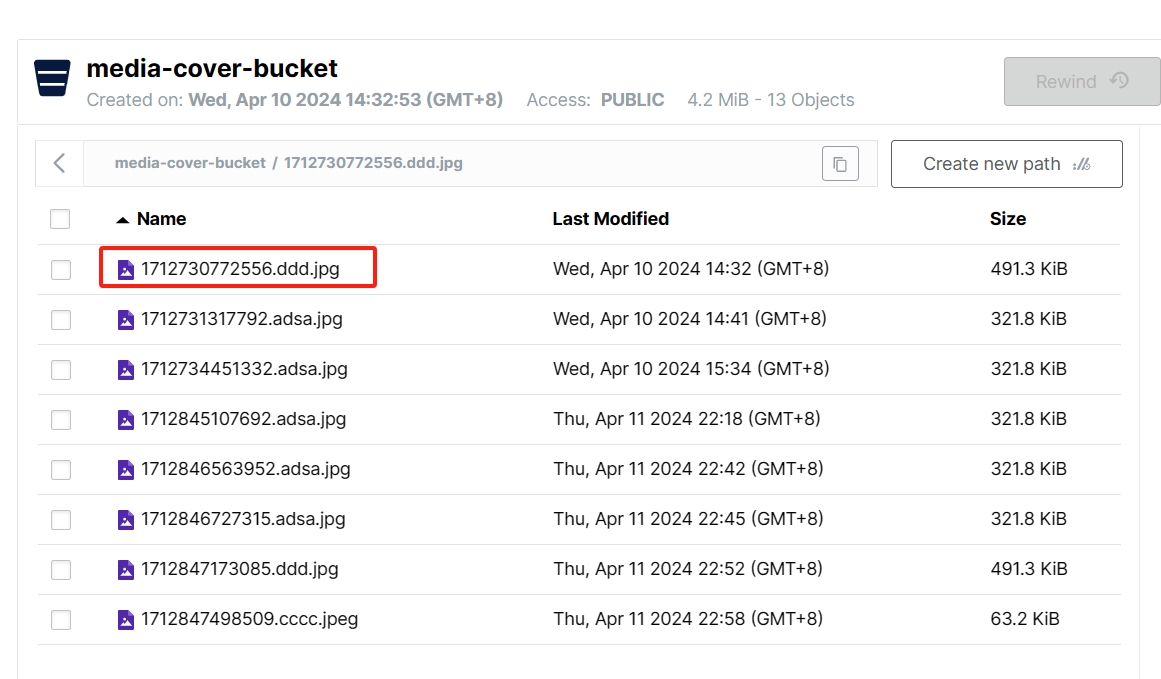Image resolution: width=1161 pixels, height=679 pixels.
Task: Click image icon of 1712847498509.cccc.jpeg
Action: coord(126,620)
